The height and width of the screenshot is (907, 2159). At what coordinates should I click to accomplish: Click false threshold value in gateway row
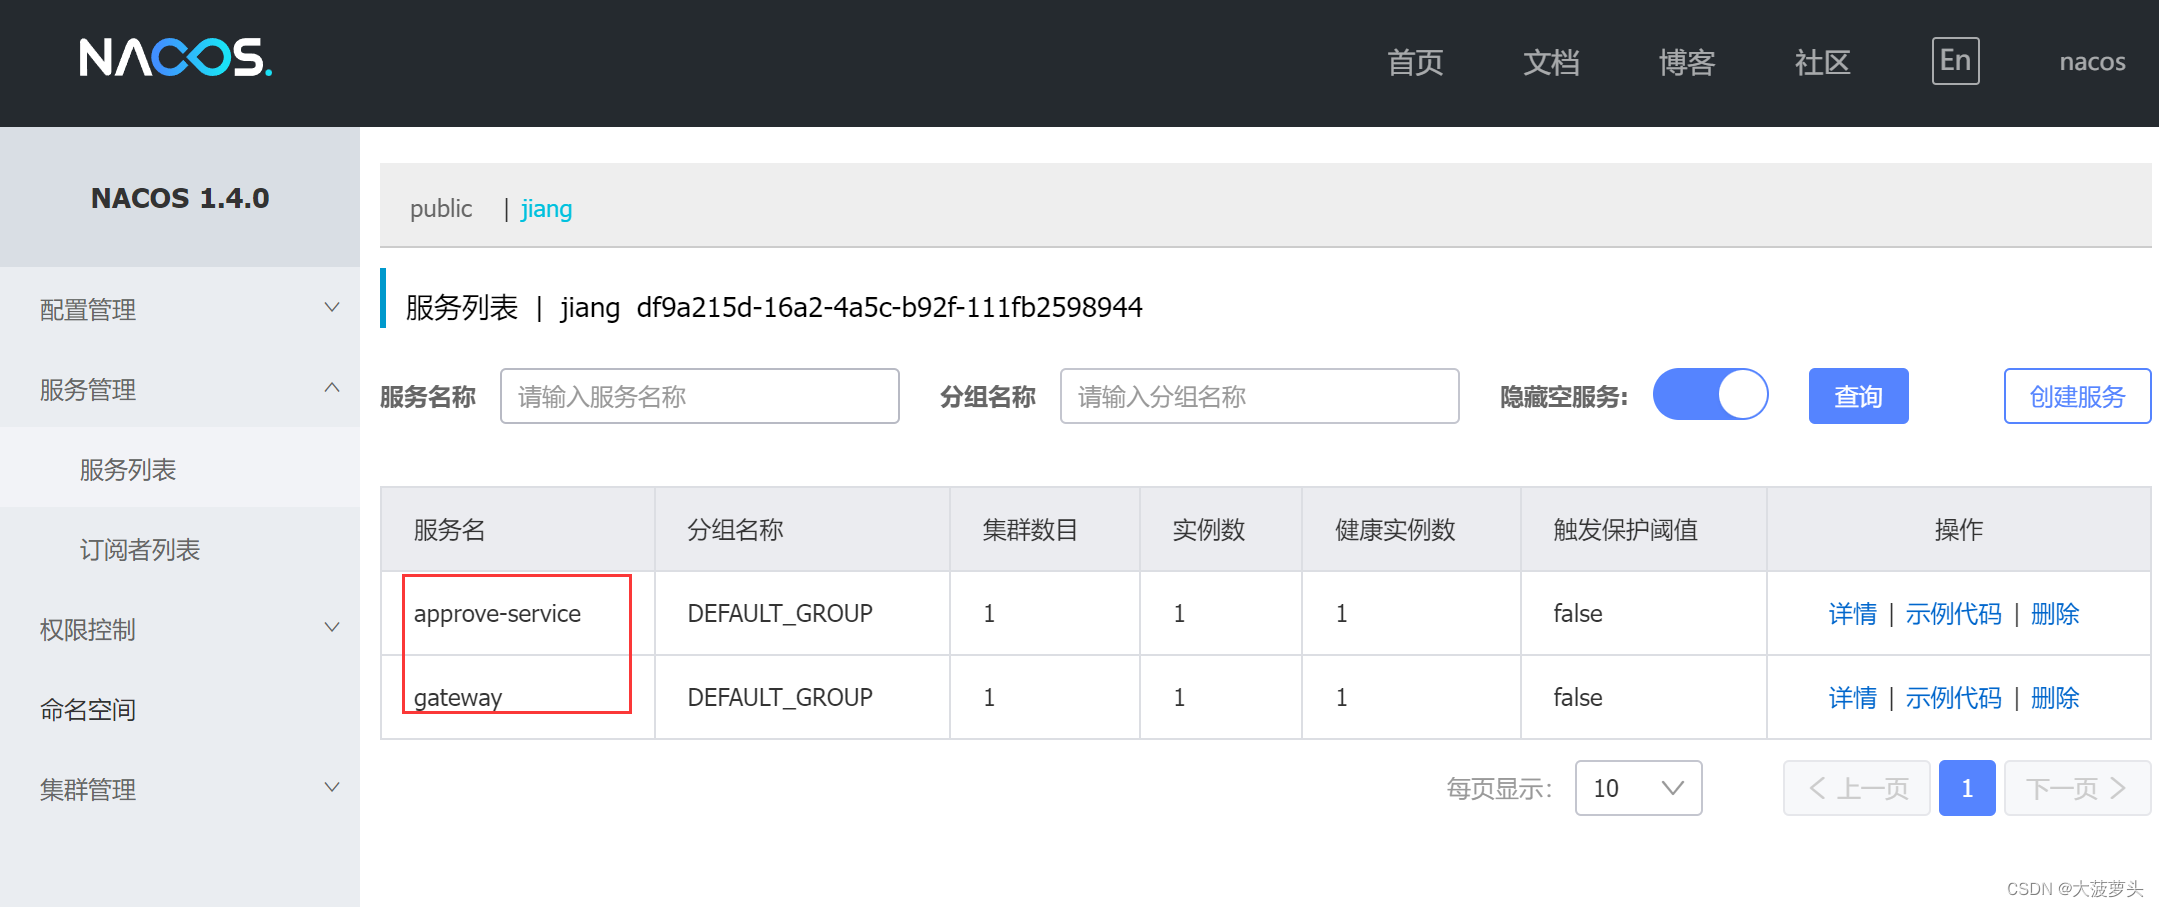point(1578,697)
